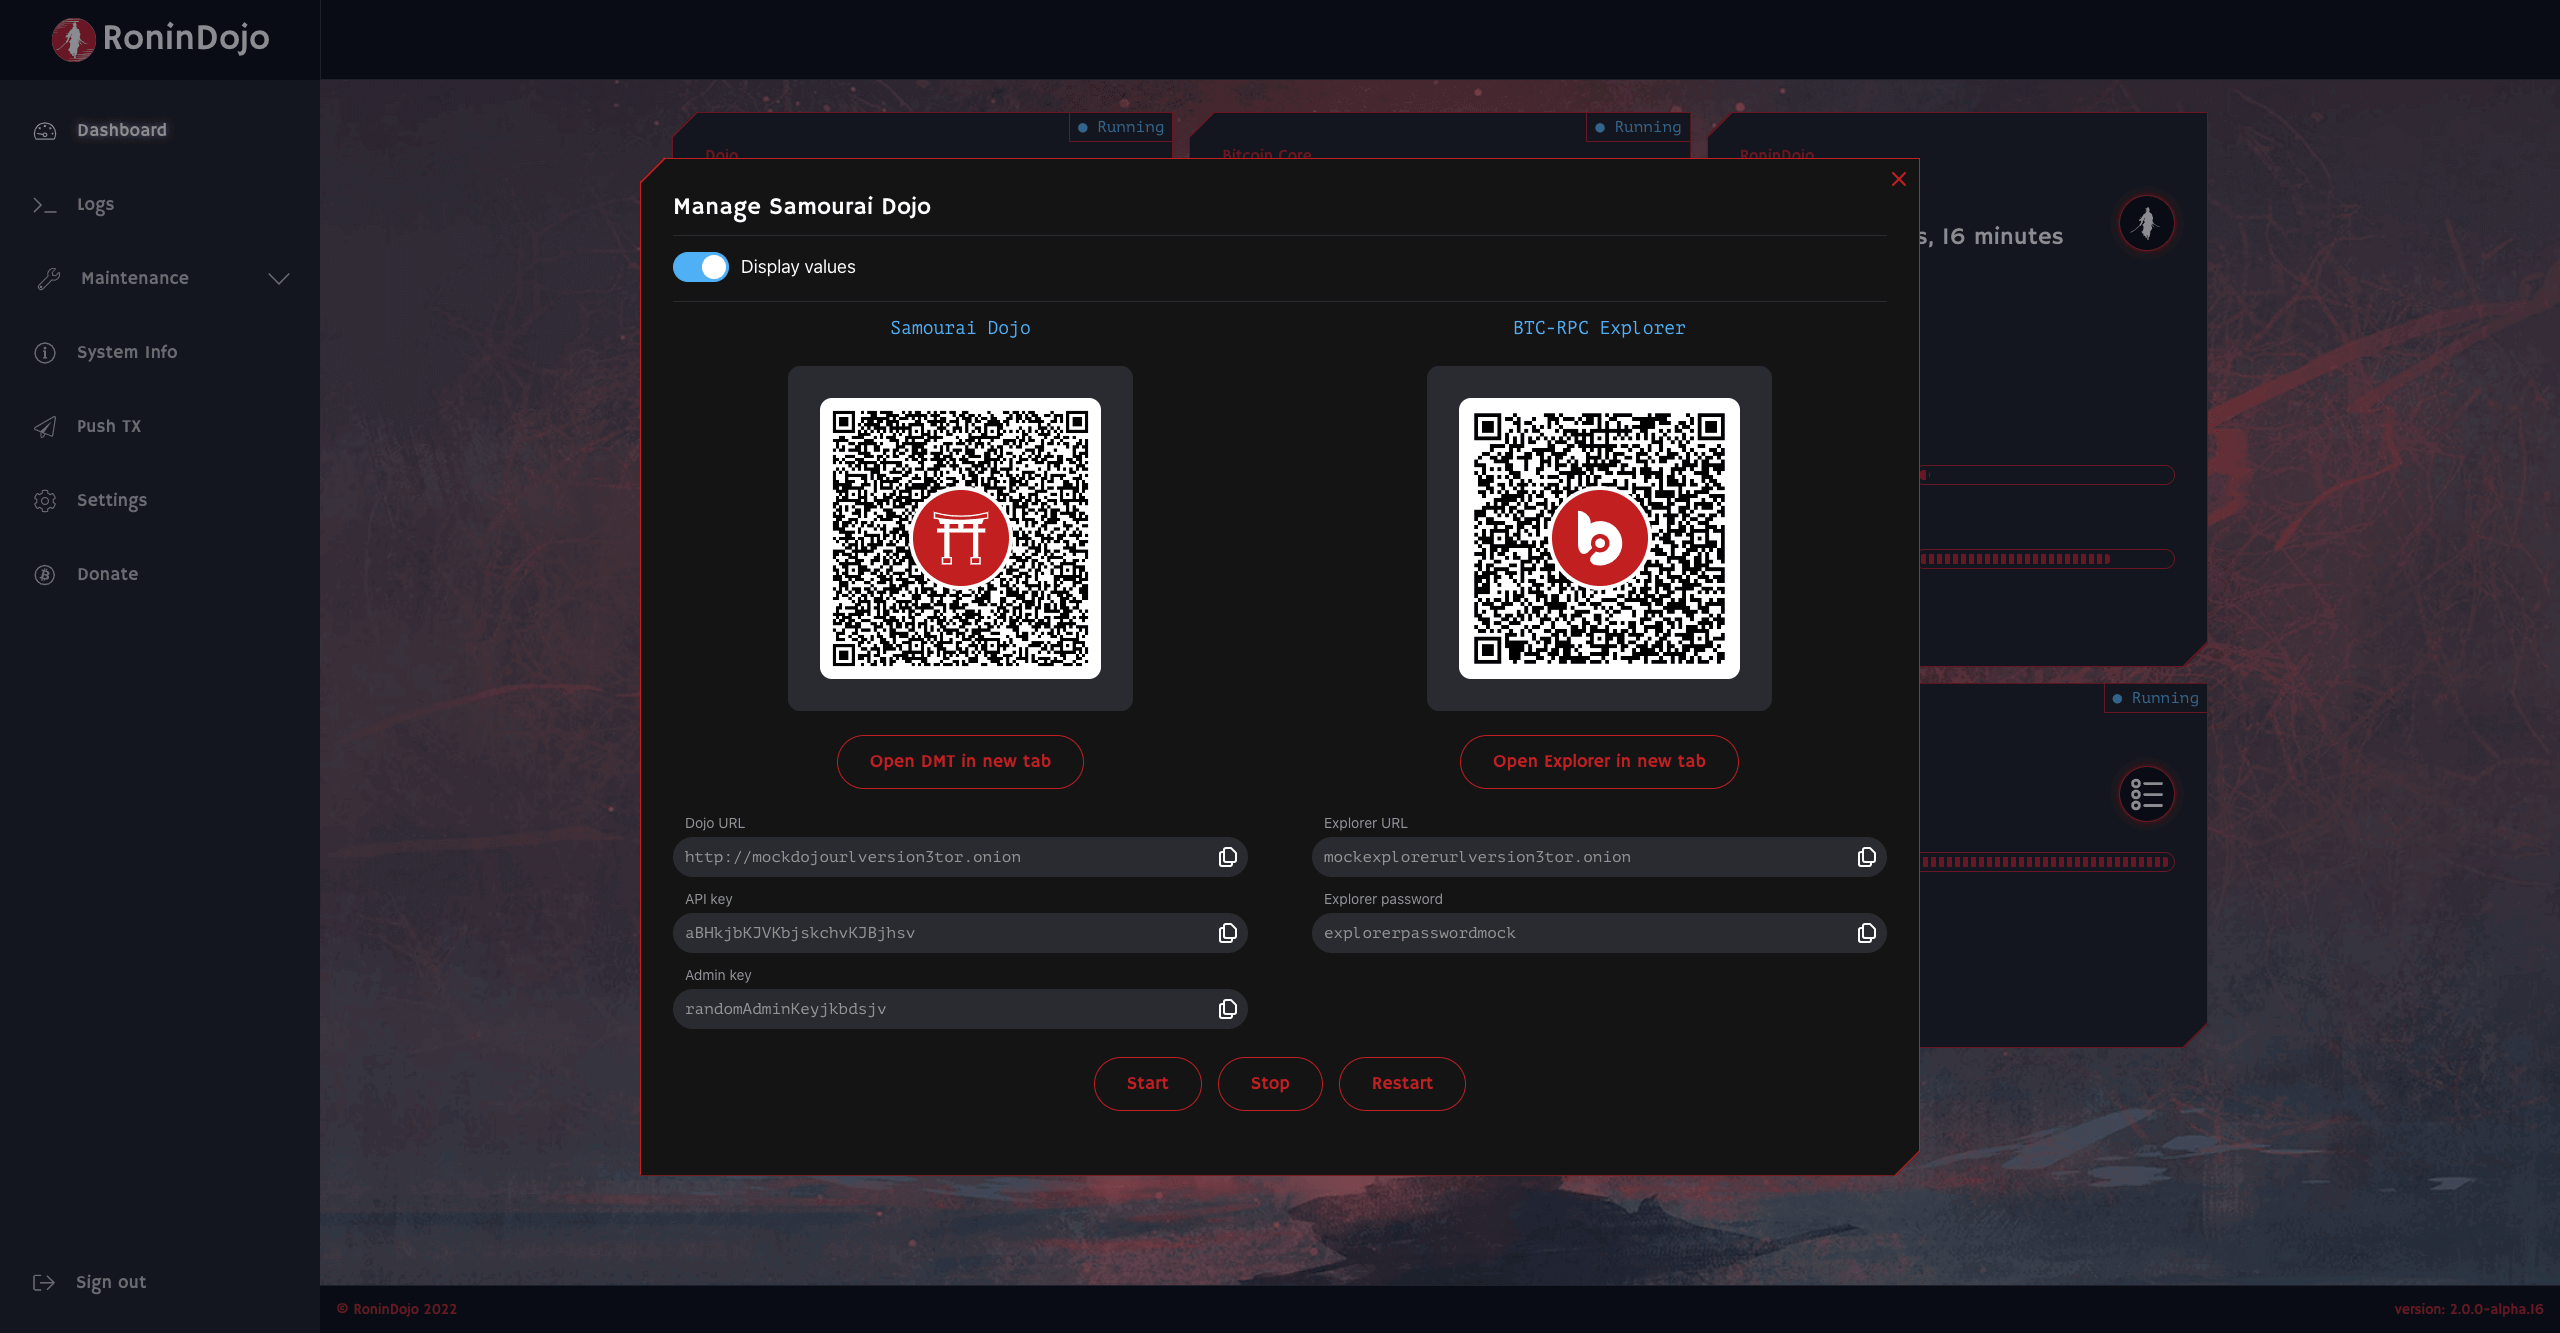Click the nearly empty progress bar on the RoninDojo card
Image resolution: width=2560 pixels, height=1333 pixels.
2047,475
